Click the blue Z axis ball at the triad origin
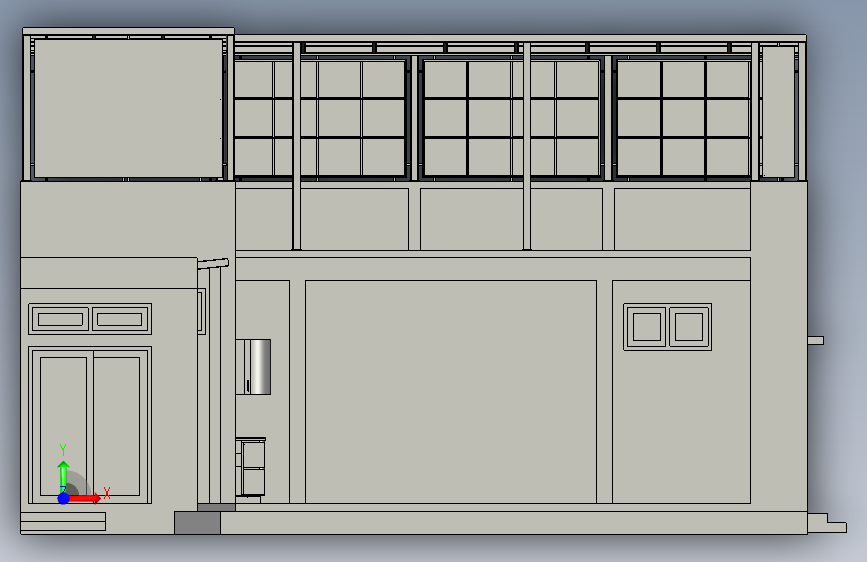 [x=64, y=498]
